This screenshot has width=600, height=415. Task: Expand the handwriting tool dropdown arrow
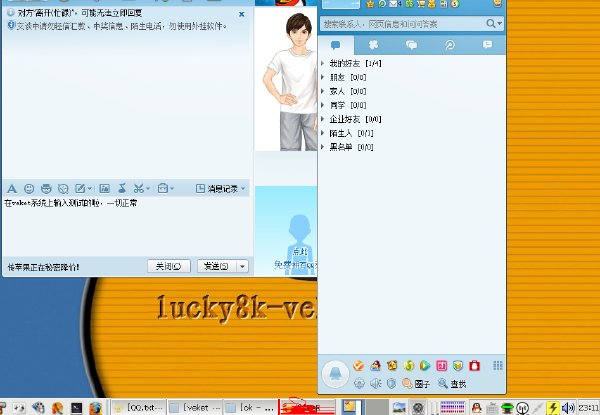click(x=89, y=189)
